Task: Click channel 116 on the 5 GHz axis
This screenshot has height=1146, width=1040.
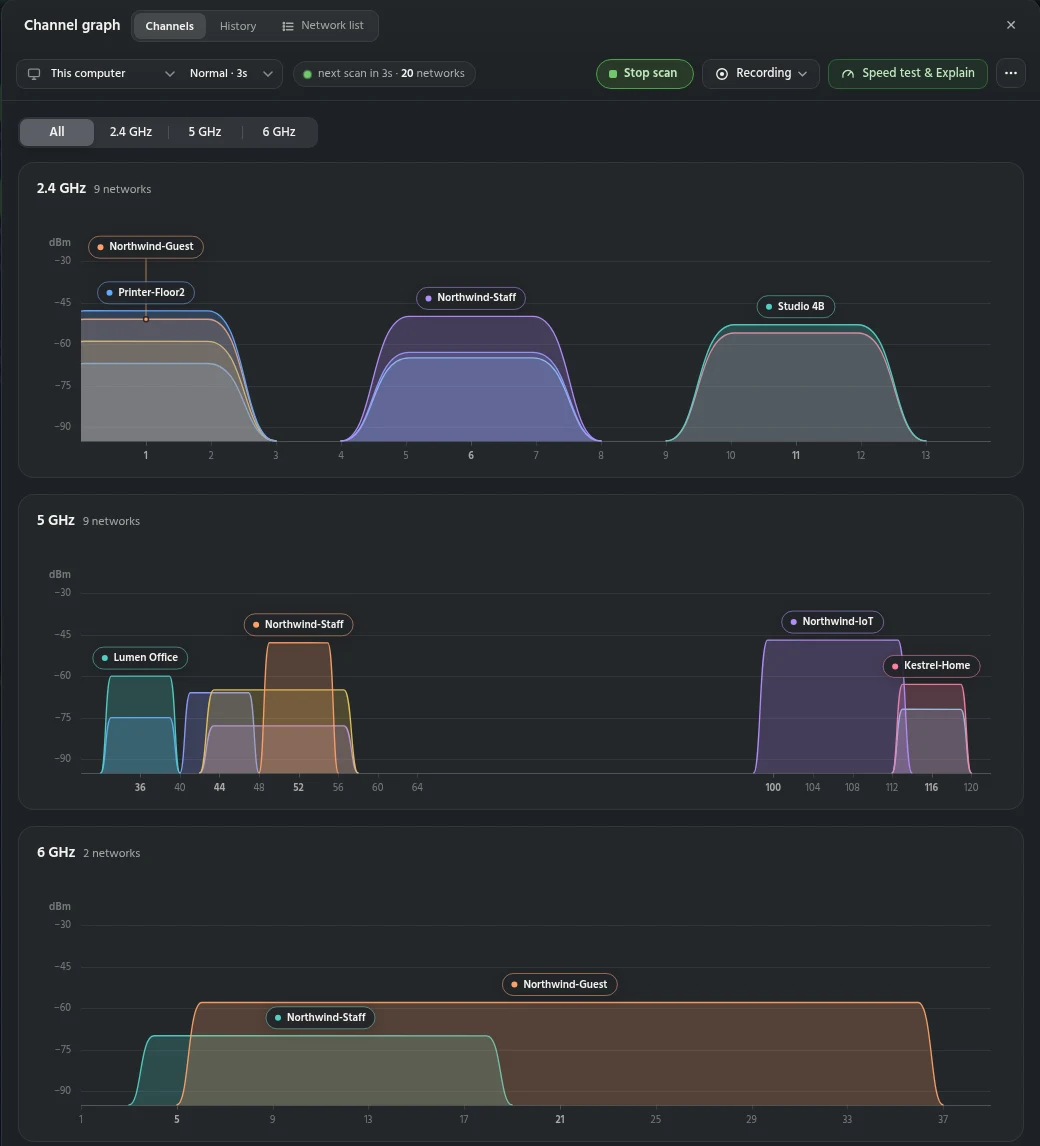Action: tap(931, 787)
